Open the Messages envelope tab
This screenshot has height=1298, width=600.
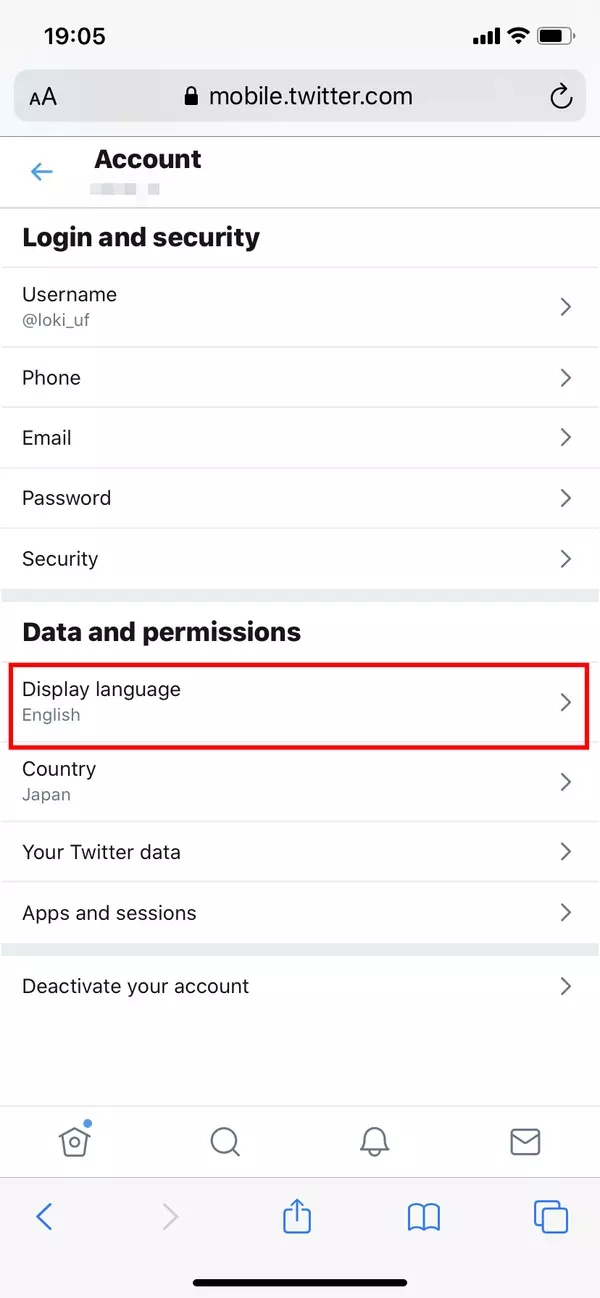tap(525, 1141)
